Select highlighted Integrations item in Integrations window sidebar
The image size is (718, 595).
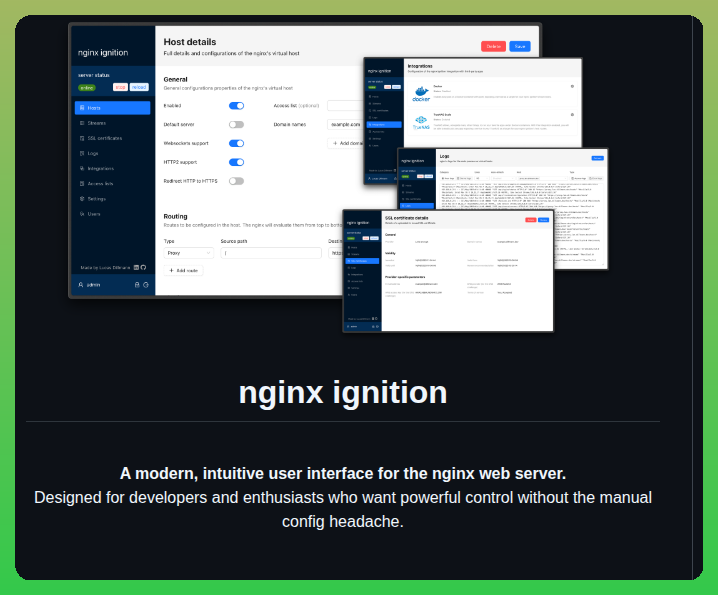(x=384, y=125)
